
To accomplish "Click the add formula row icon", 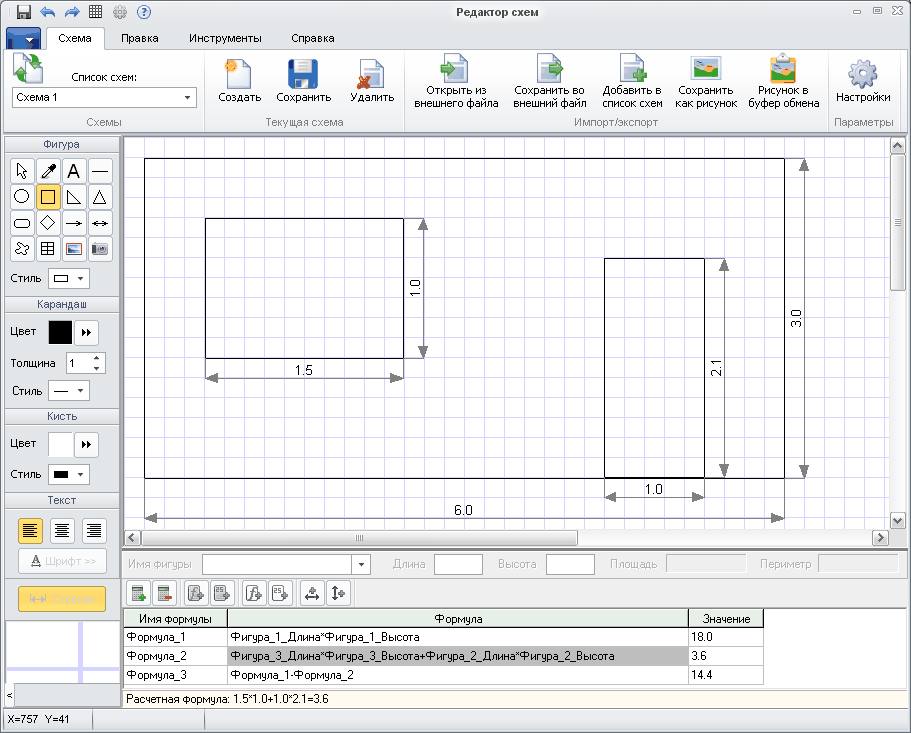I will click(139, 593).
